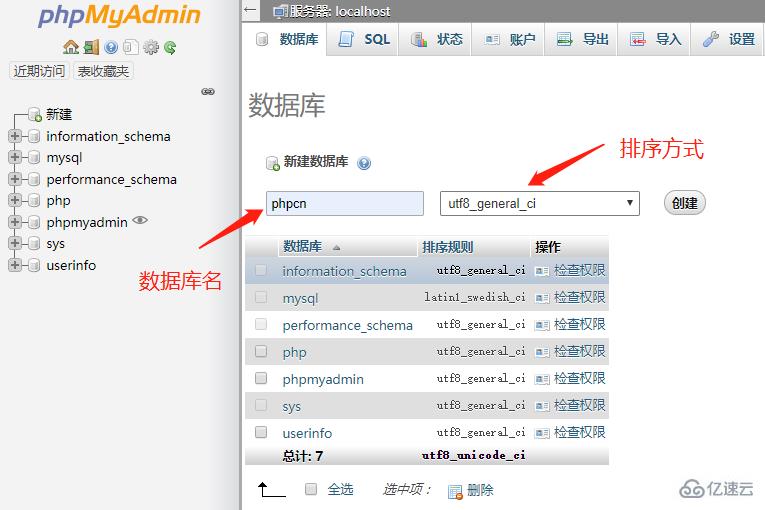This screenshot has height=510, width=765.
Task: Expand mysql tree node
Action: (15, 158)
